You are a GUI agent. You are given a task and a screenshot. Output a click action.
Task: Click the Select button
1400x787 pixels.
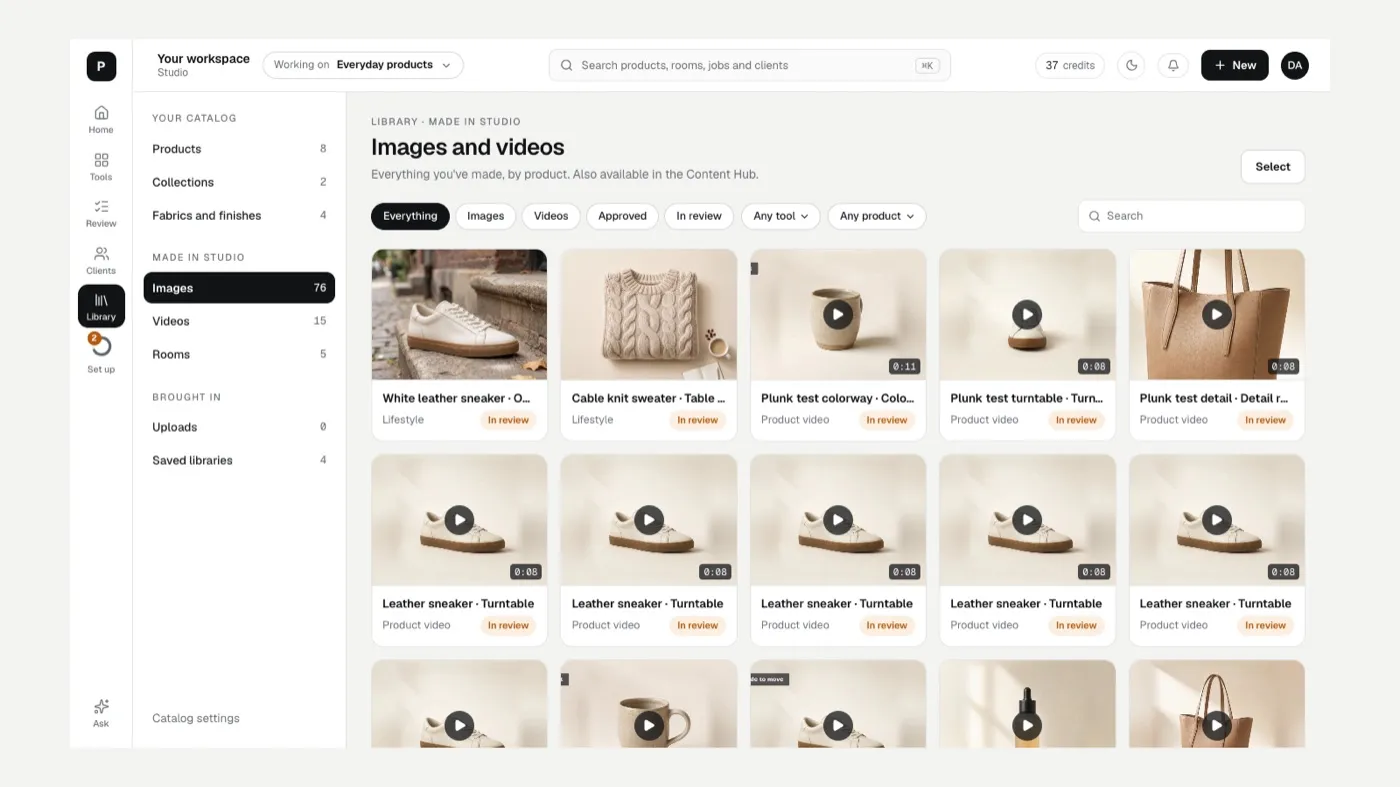tap(1272, 167)
